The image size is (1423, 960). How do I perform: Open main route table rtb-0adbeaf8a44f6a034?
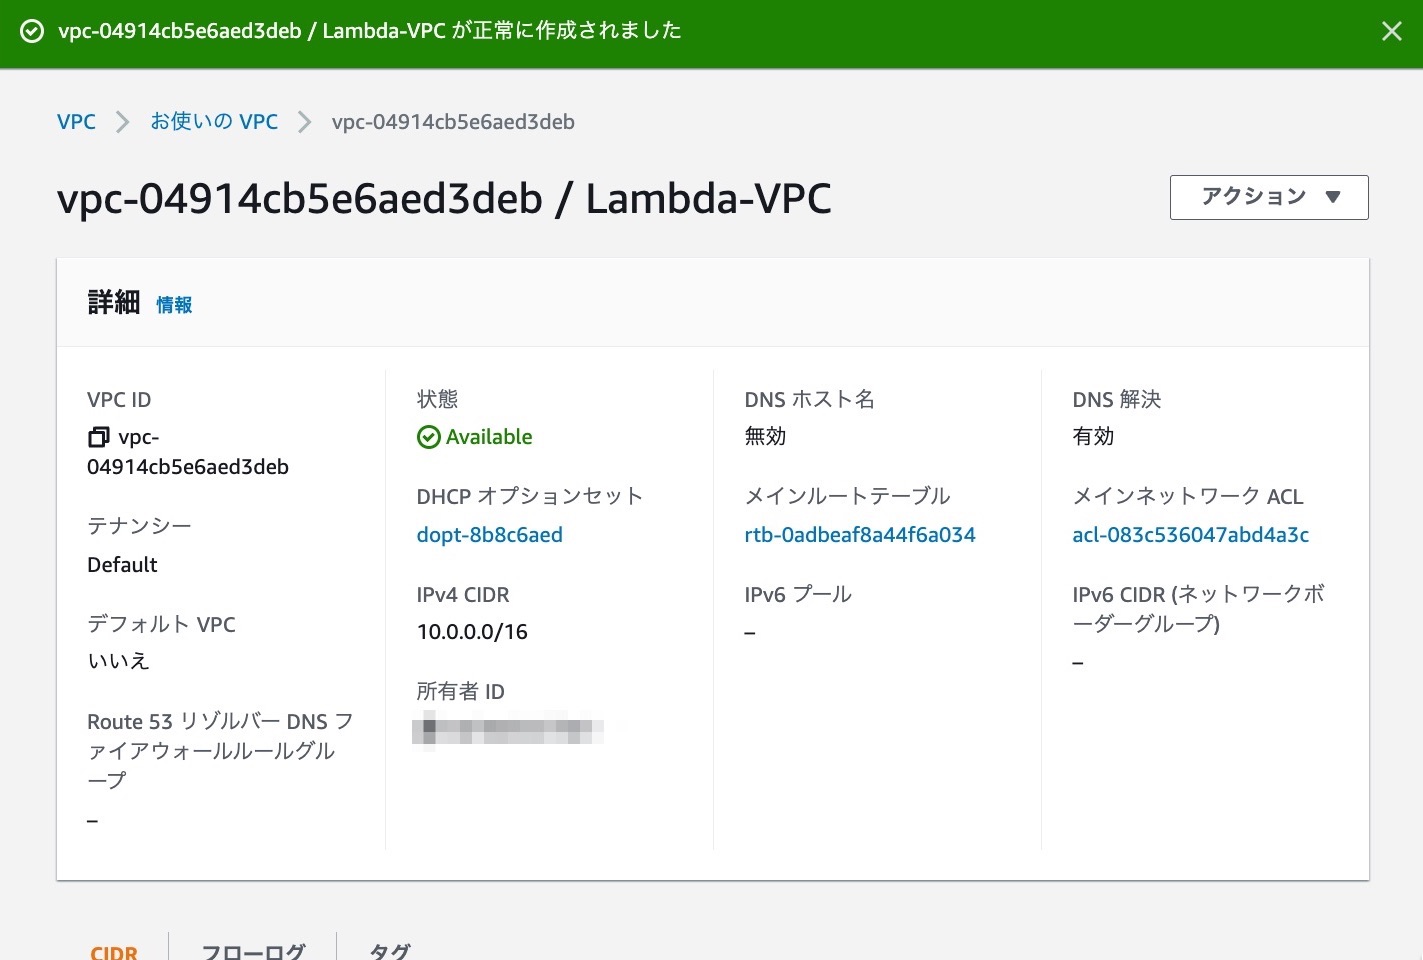[859, 535]
